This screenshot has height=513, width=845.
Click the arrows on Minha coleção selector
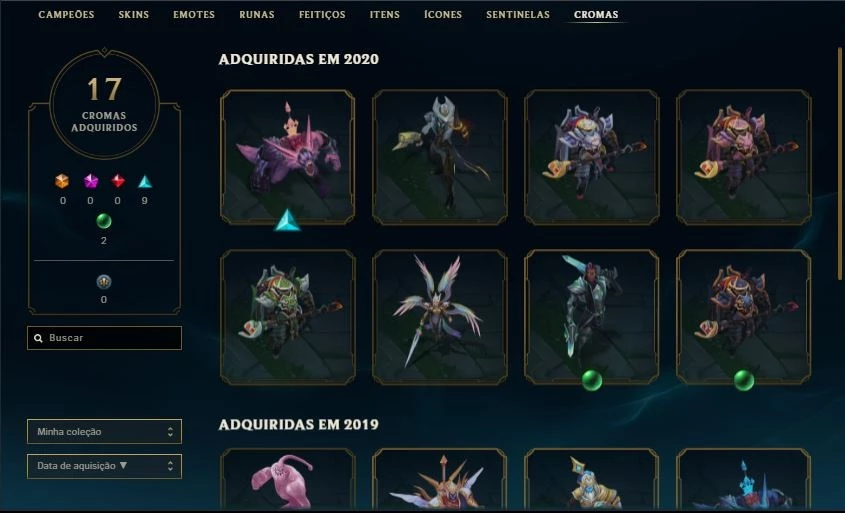(x=170, y=432)
